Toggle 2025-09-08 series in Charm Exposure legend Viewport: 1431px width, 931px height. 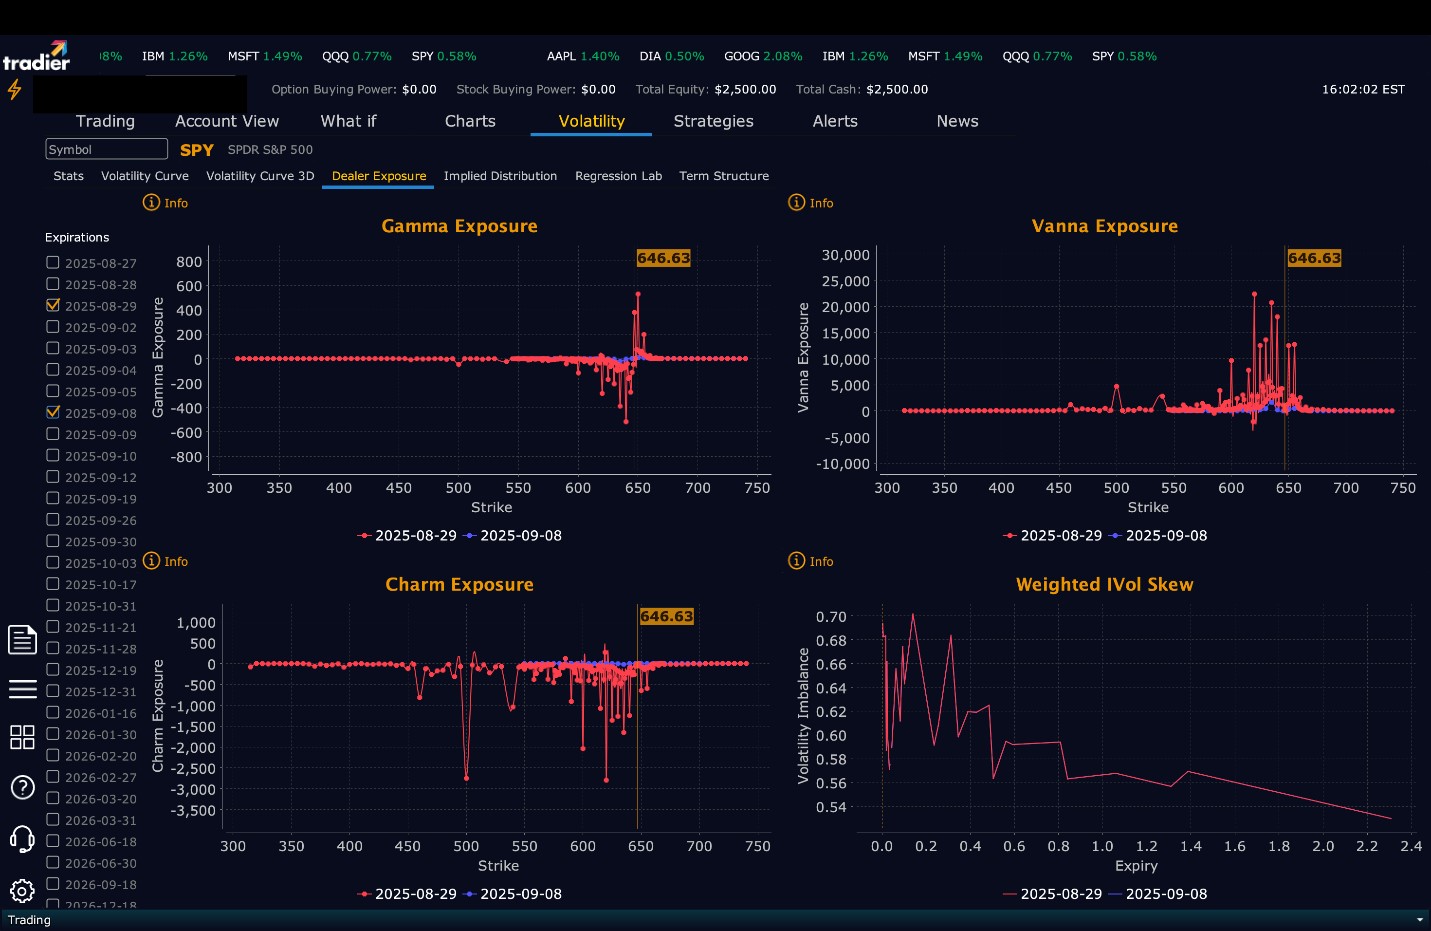(513, 894)
